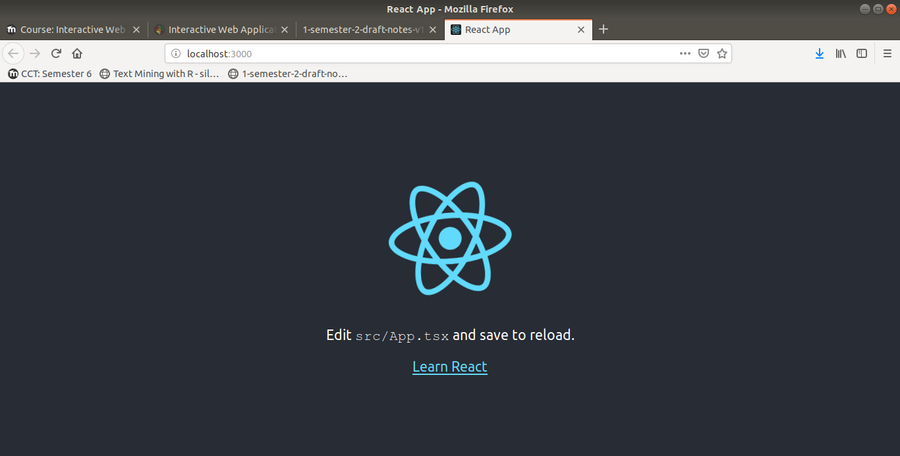Click the back navigation arrow
The height and width of the screenshot is (456, 900).
click(x=14, y=53)
